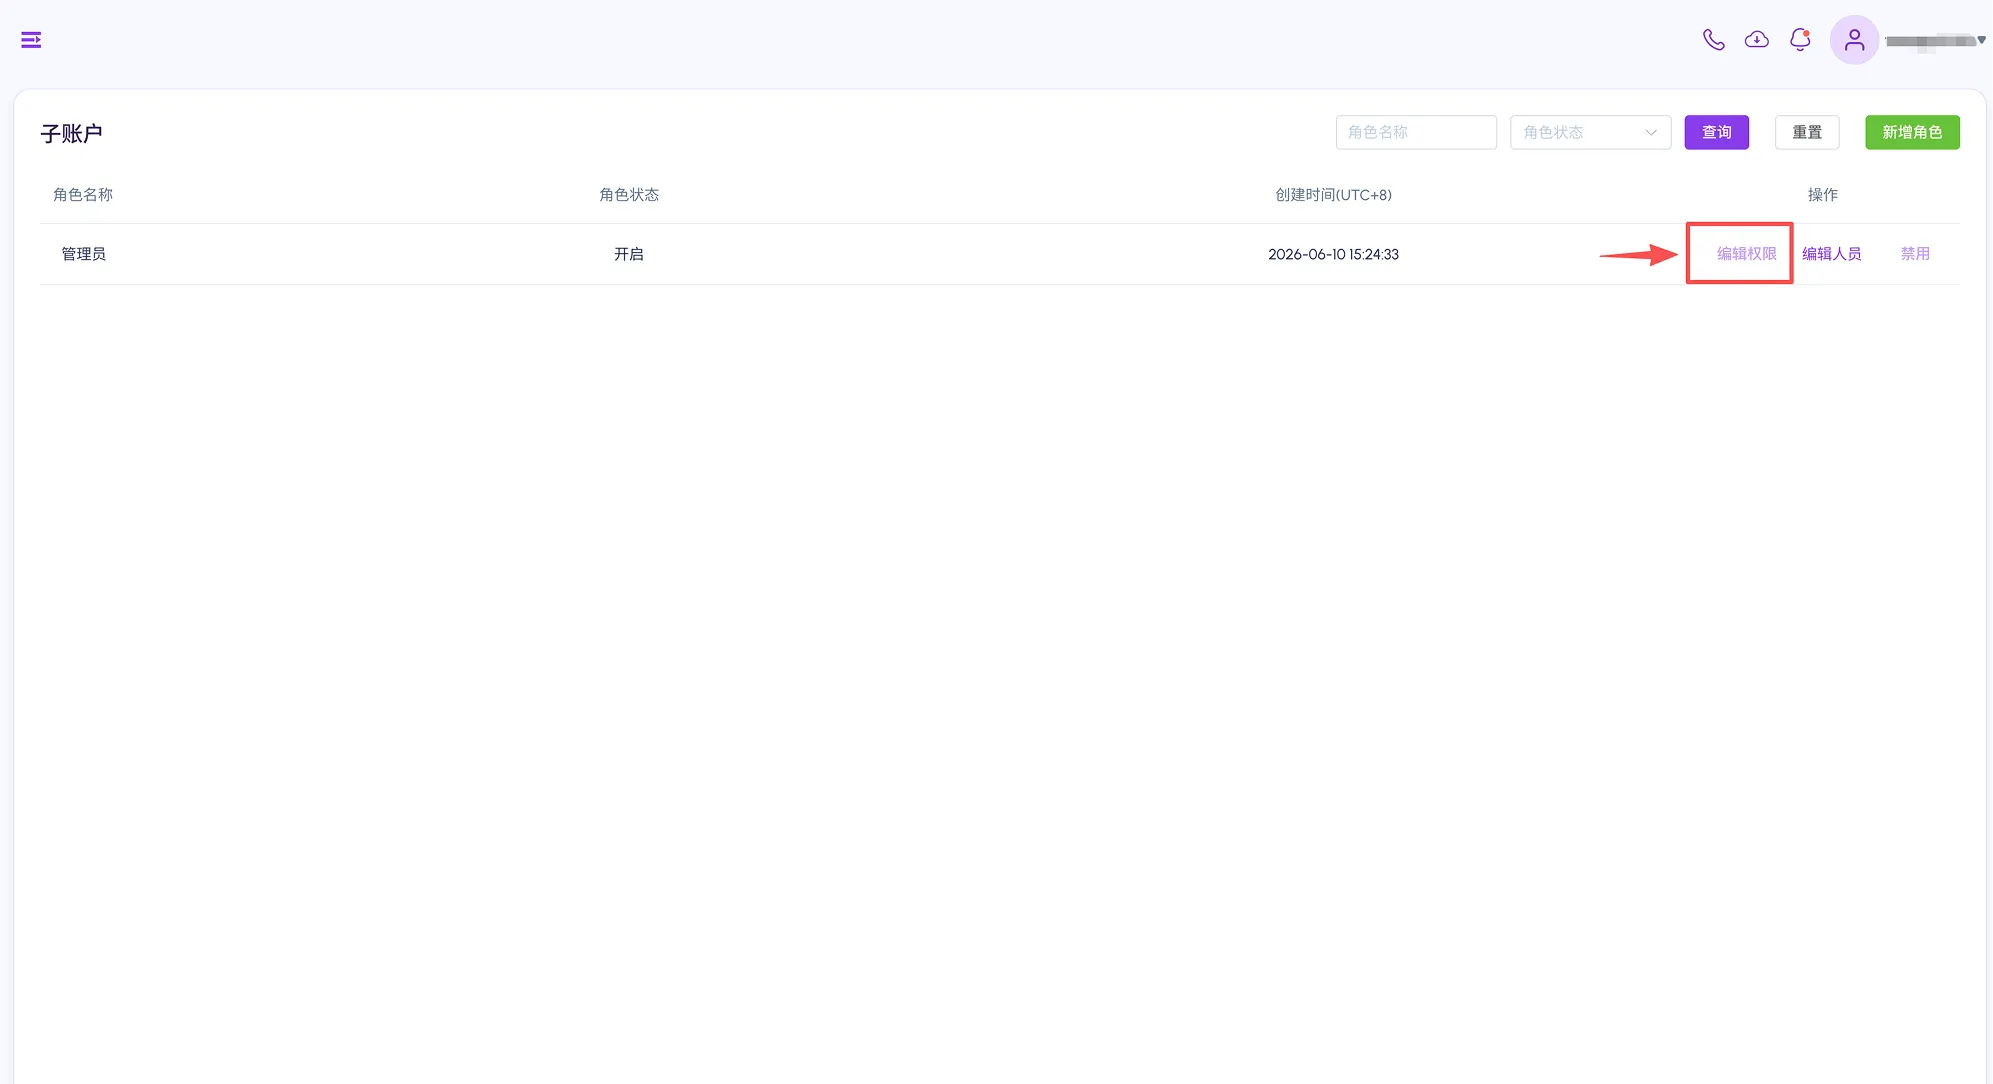
Task: Click the green 新增角色 button
Action: point(1912,132)
